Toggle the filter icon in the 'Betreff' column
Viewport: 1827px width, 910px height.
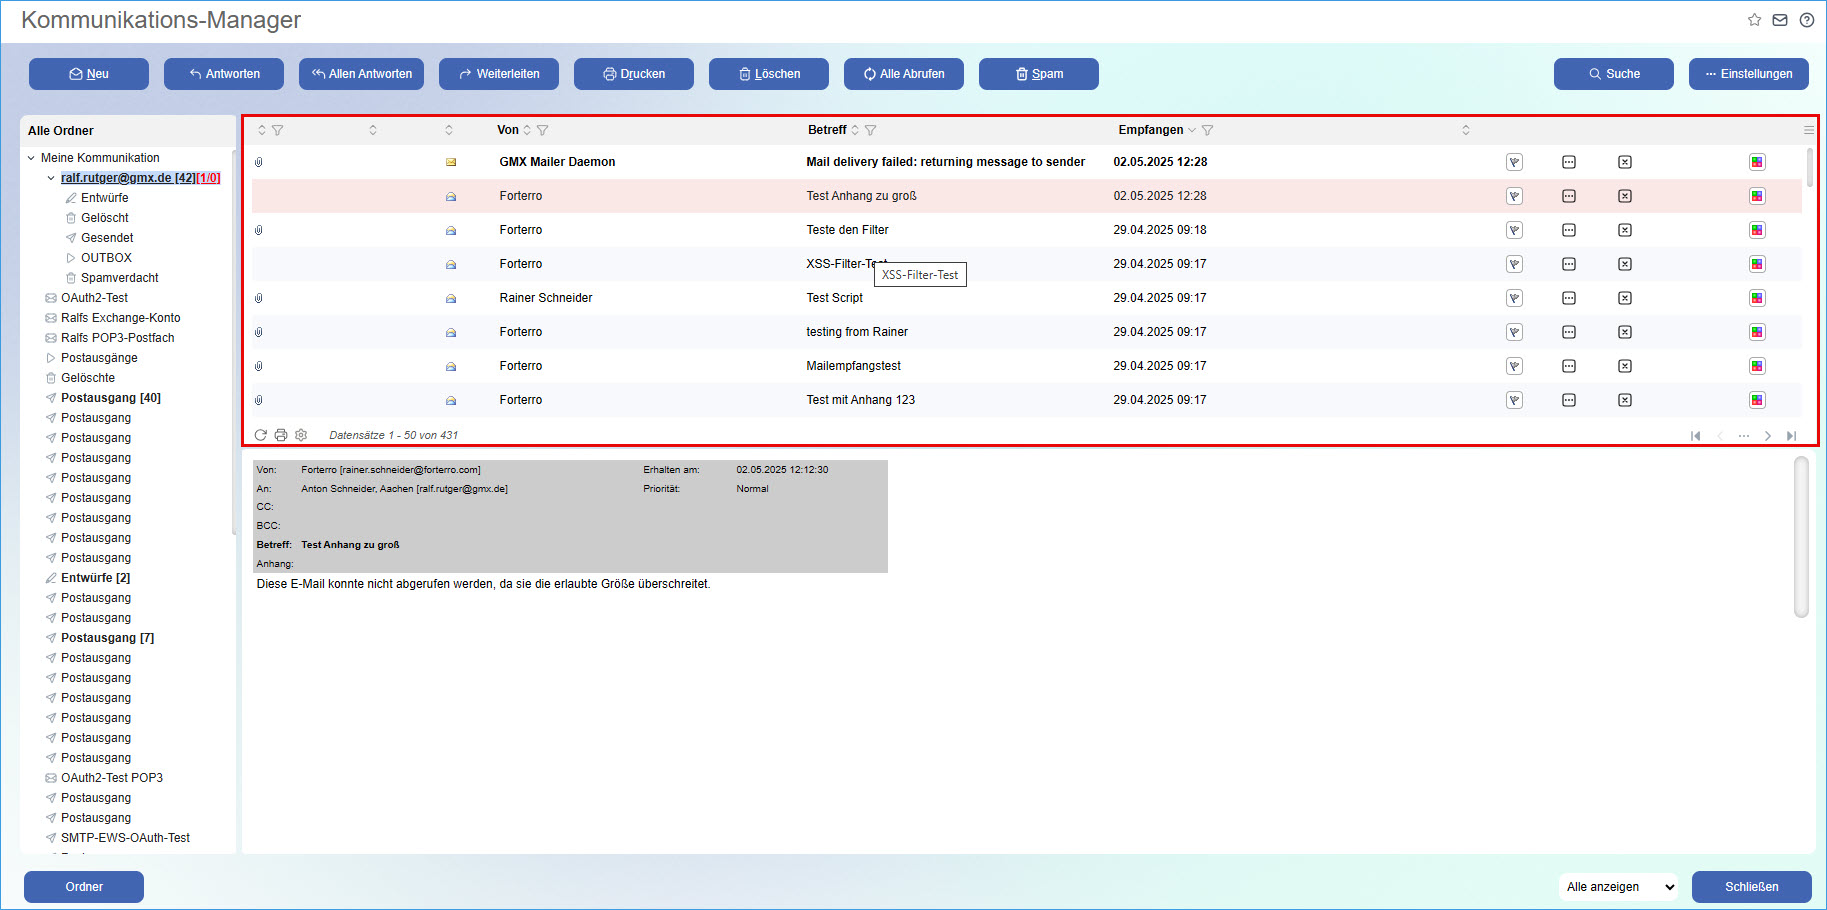click(x=871, y=129)
